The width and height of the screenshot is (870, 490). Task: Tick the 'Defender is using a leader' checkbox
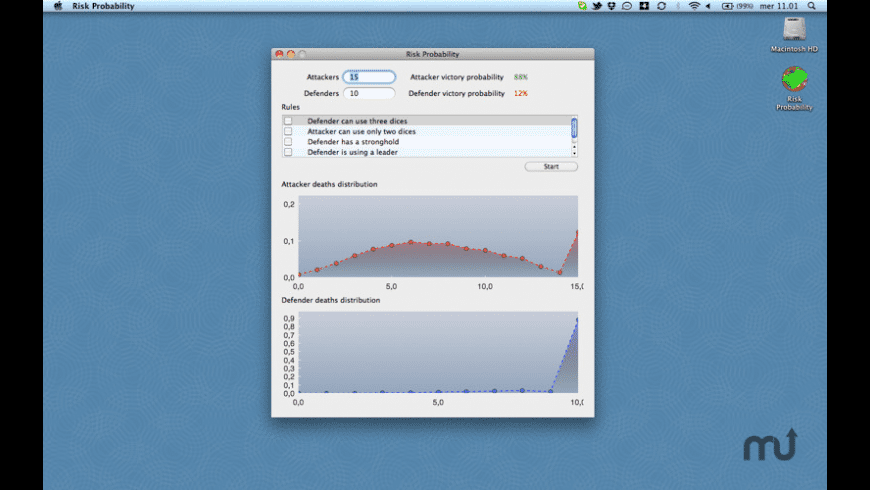coord(288,152)
